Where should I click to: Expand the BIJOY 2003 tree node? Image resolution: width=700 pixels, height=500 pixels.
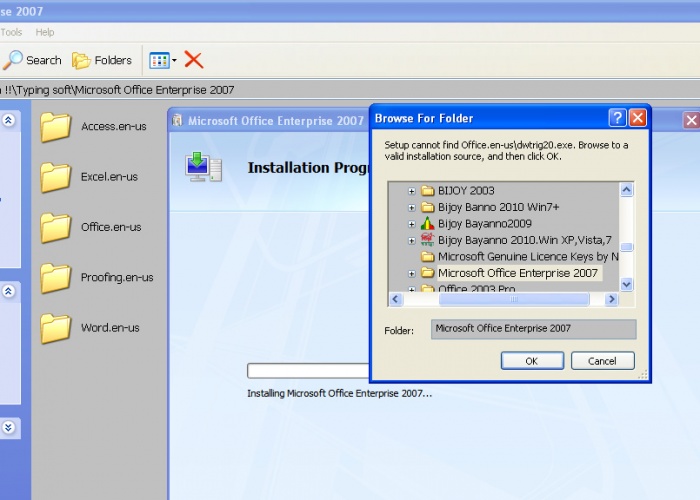pyautogui.click(x=412, y=191)
